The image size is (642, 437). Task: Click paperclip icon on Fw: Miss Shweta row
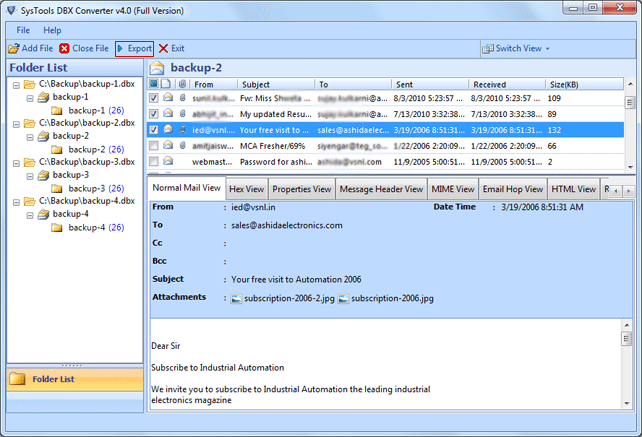tap(183, 98)
